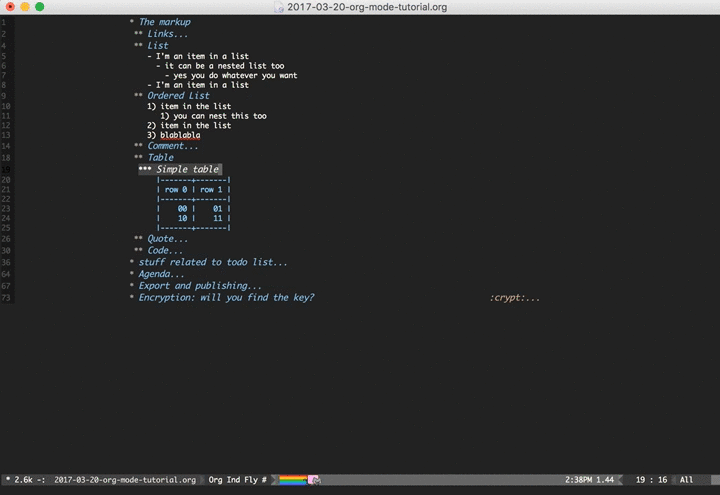720x495 pixels.
Task: Click the 'Org' major mode indicator
Action: 215,480
